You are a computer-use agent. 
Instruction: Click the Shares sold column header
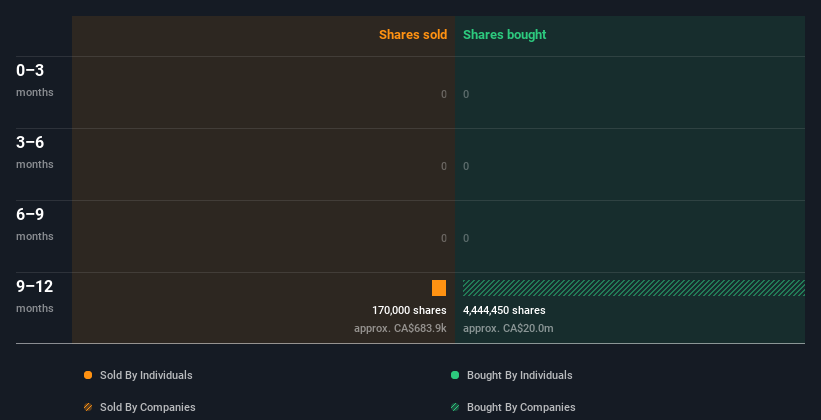pyautogui.click(x=413, y=35)
